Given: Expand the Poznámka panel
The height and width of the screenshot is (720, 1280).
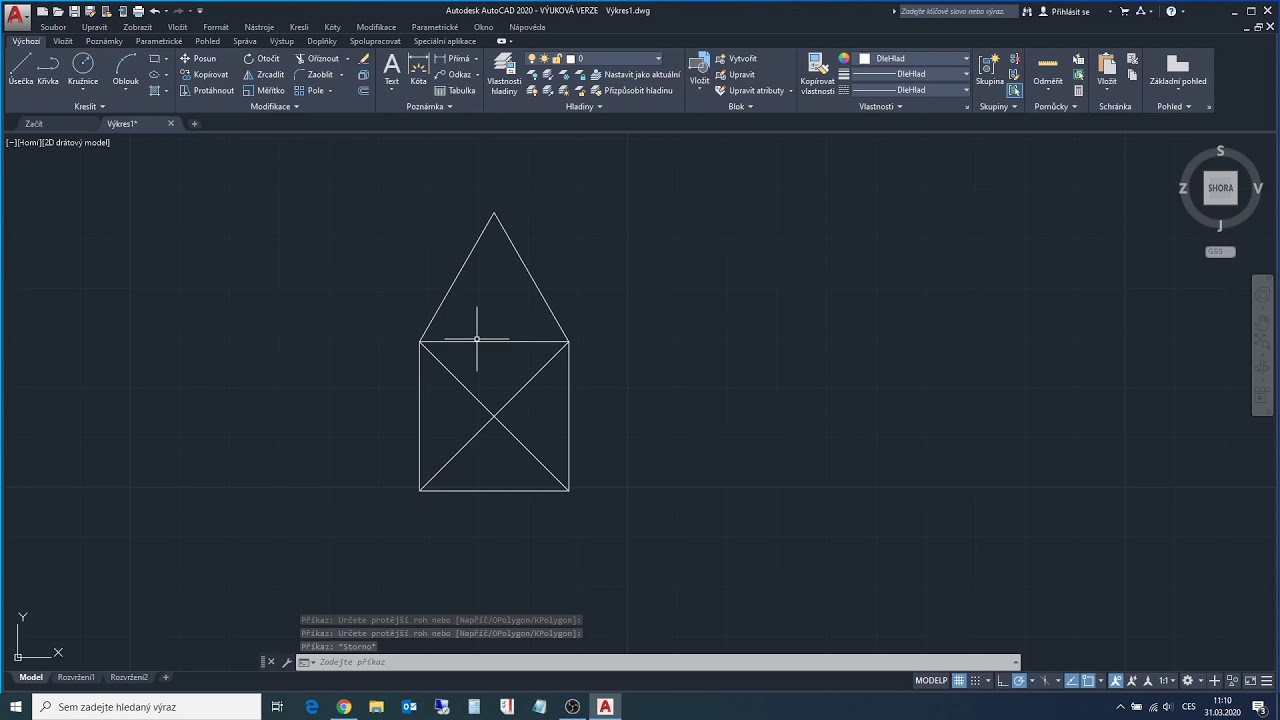Looking at the screenshot, I should pos(430,106).
